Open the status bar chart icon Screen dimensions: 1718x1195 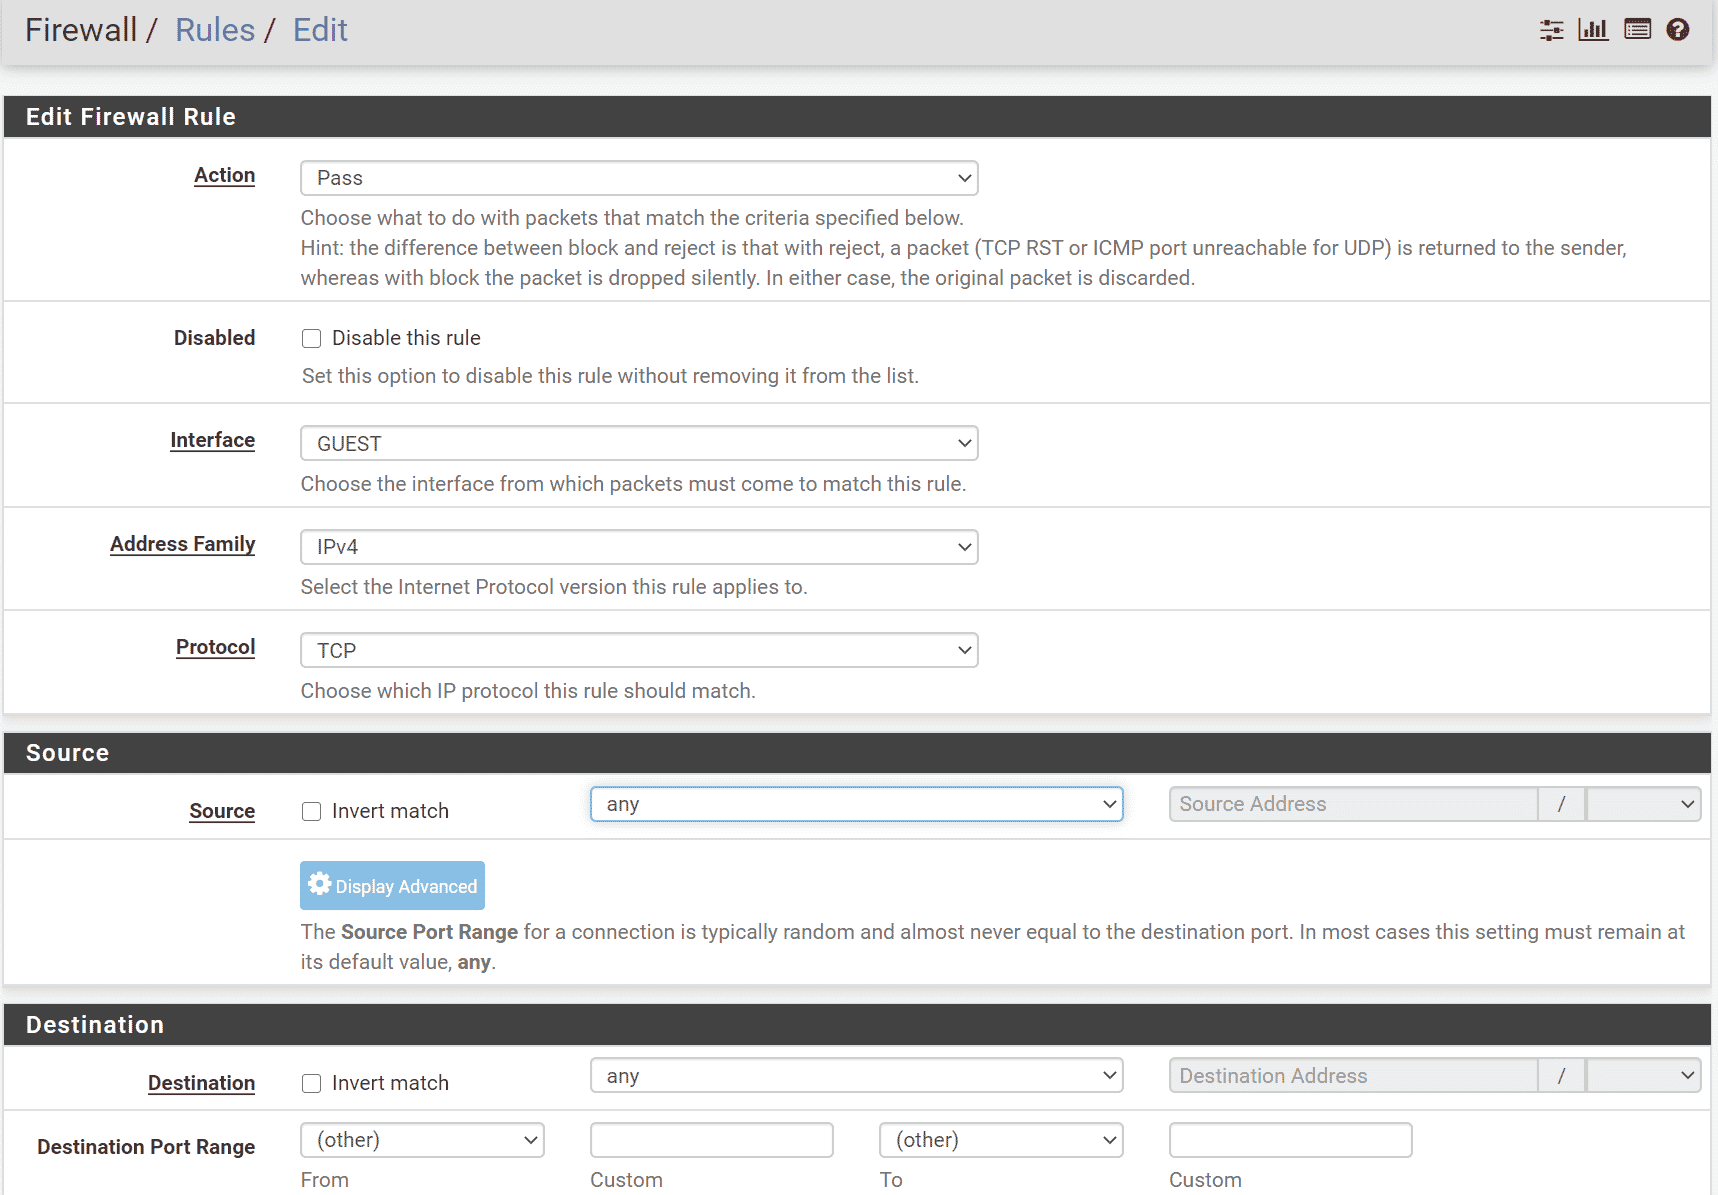pyautogui.click(x=1593, y=30)
